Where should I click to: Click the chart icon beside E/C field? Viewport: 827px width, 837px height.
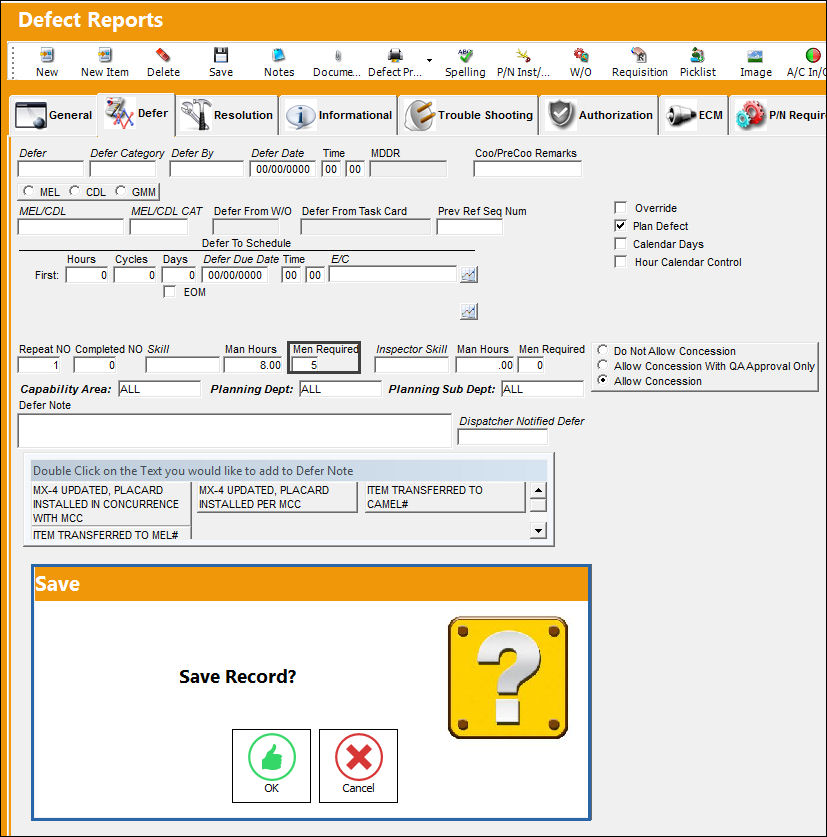pyautogui.click(x=469, y=275)
